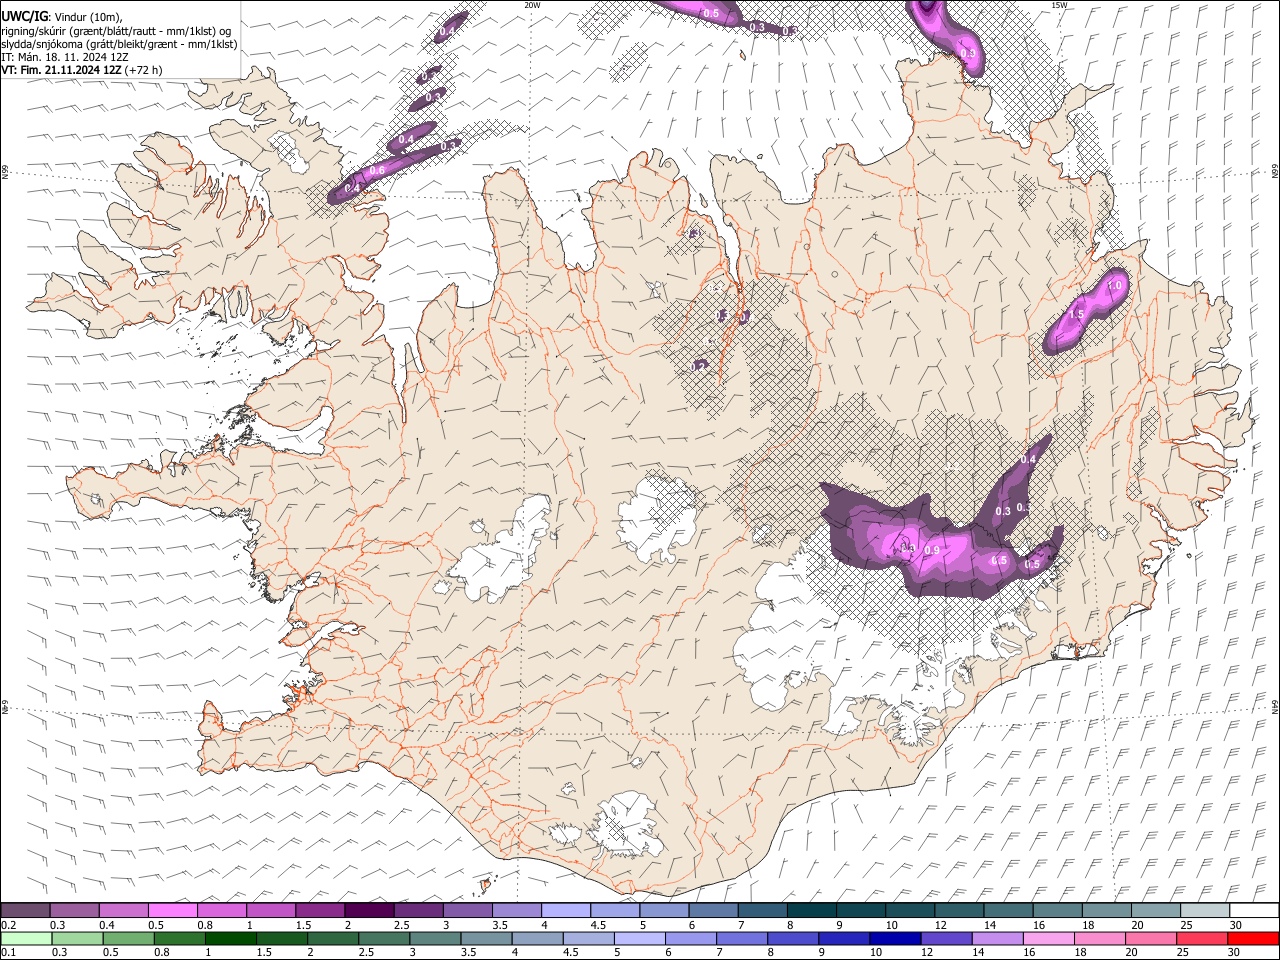Pick the dull purple 0.2 swatch in the upper legend row
The width and height of the screenshot is (1280, 960).
(x=26, y=911)
